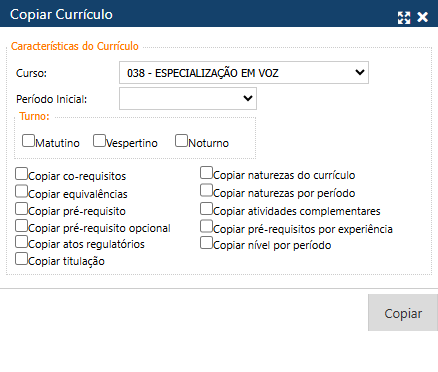
Task: Enable Copiar co-requisitos
Action: (21, 174)
